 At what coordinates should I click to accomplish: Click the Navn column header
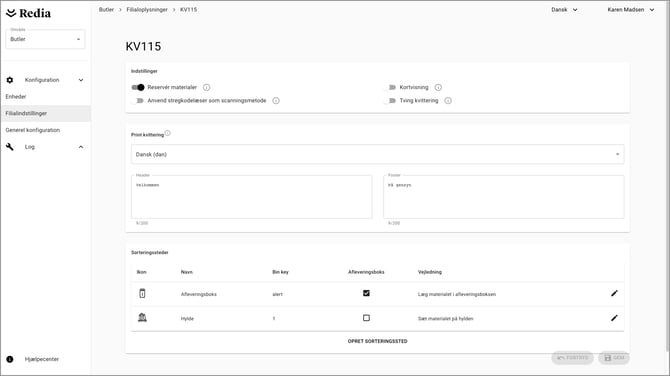(x=187, y=272)
